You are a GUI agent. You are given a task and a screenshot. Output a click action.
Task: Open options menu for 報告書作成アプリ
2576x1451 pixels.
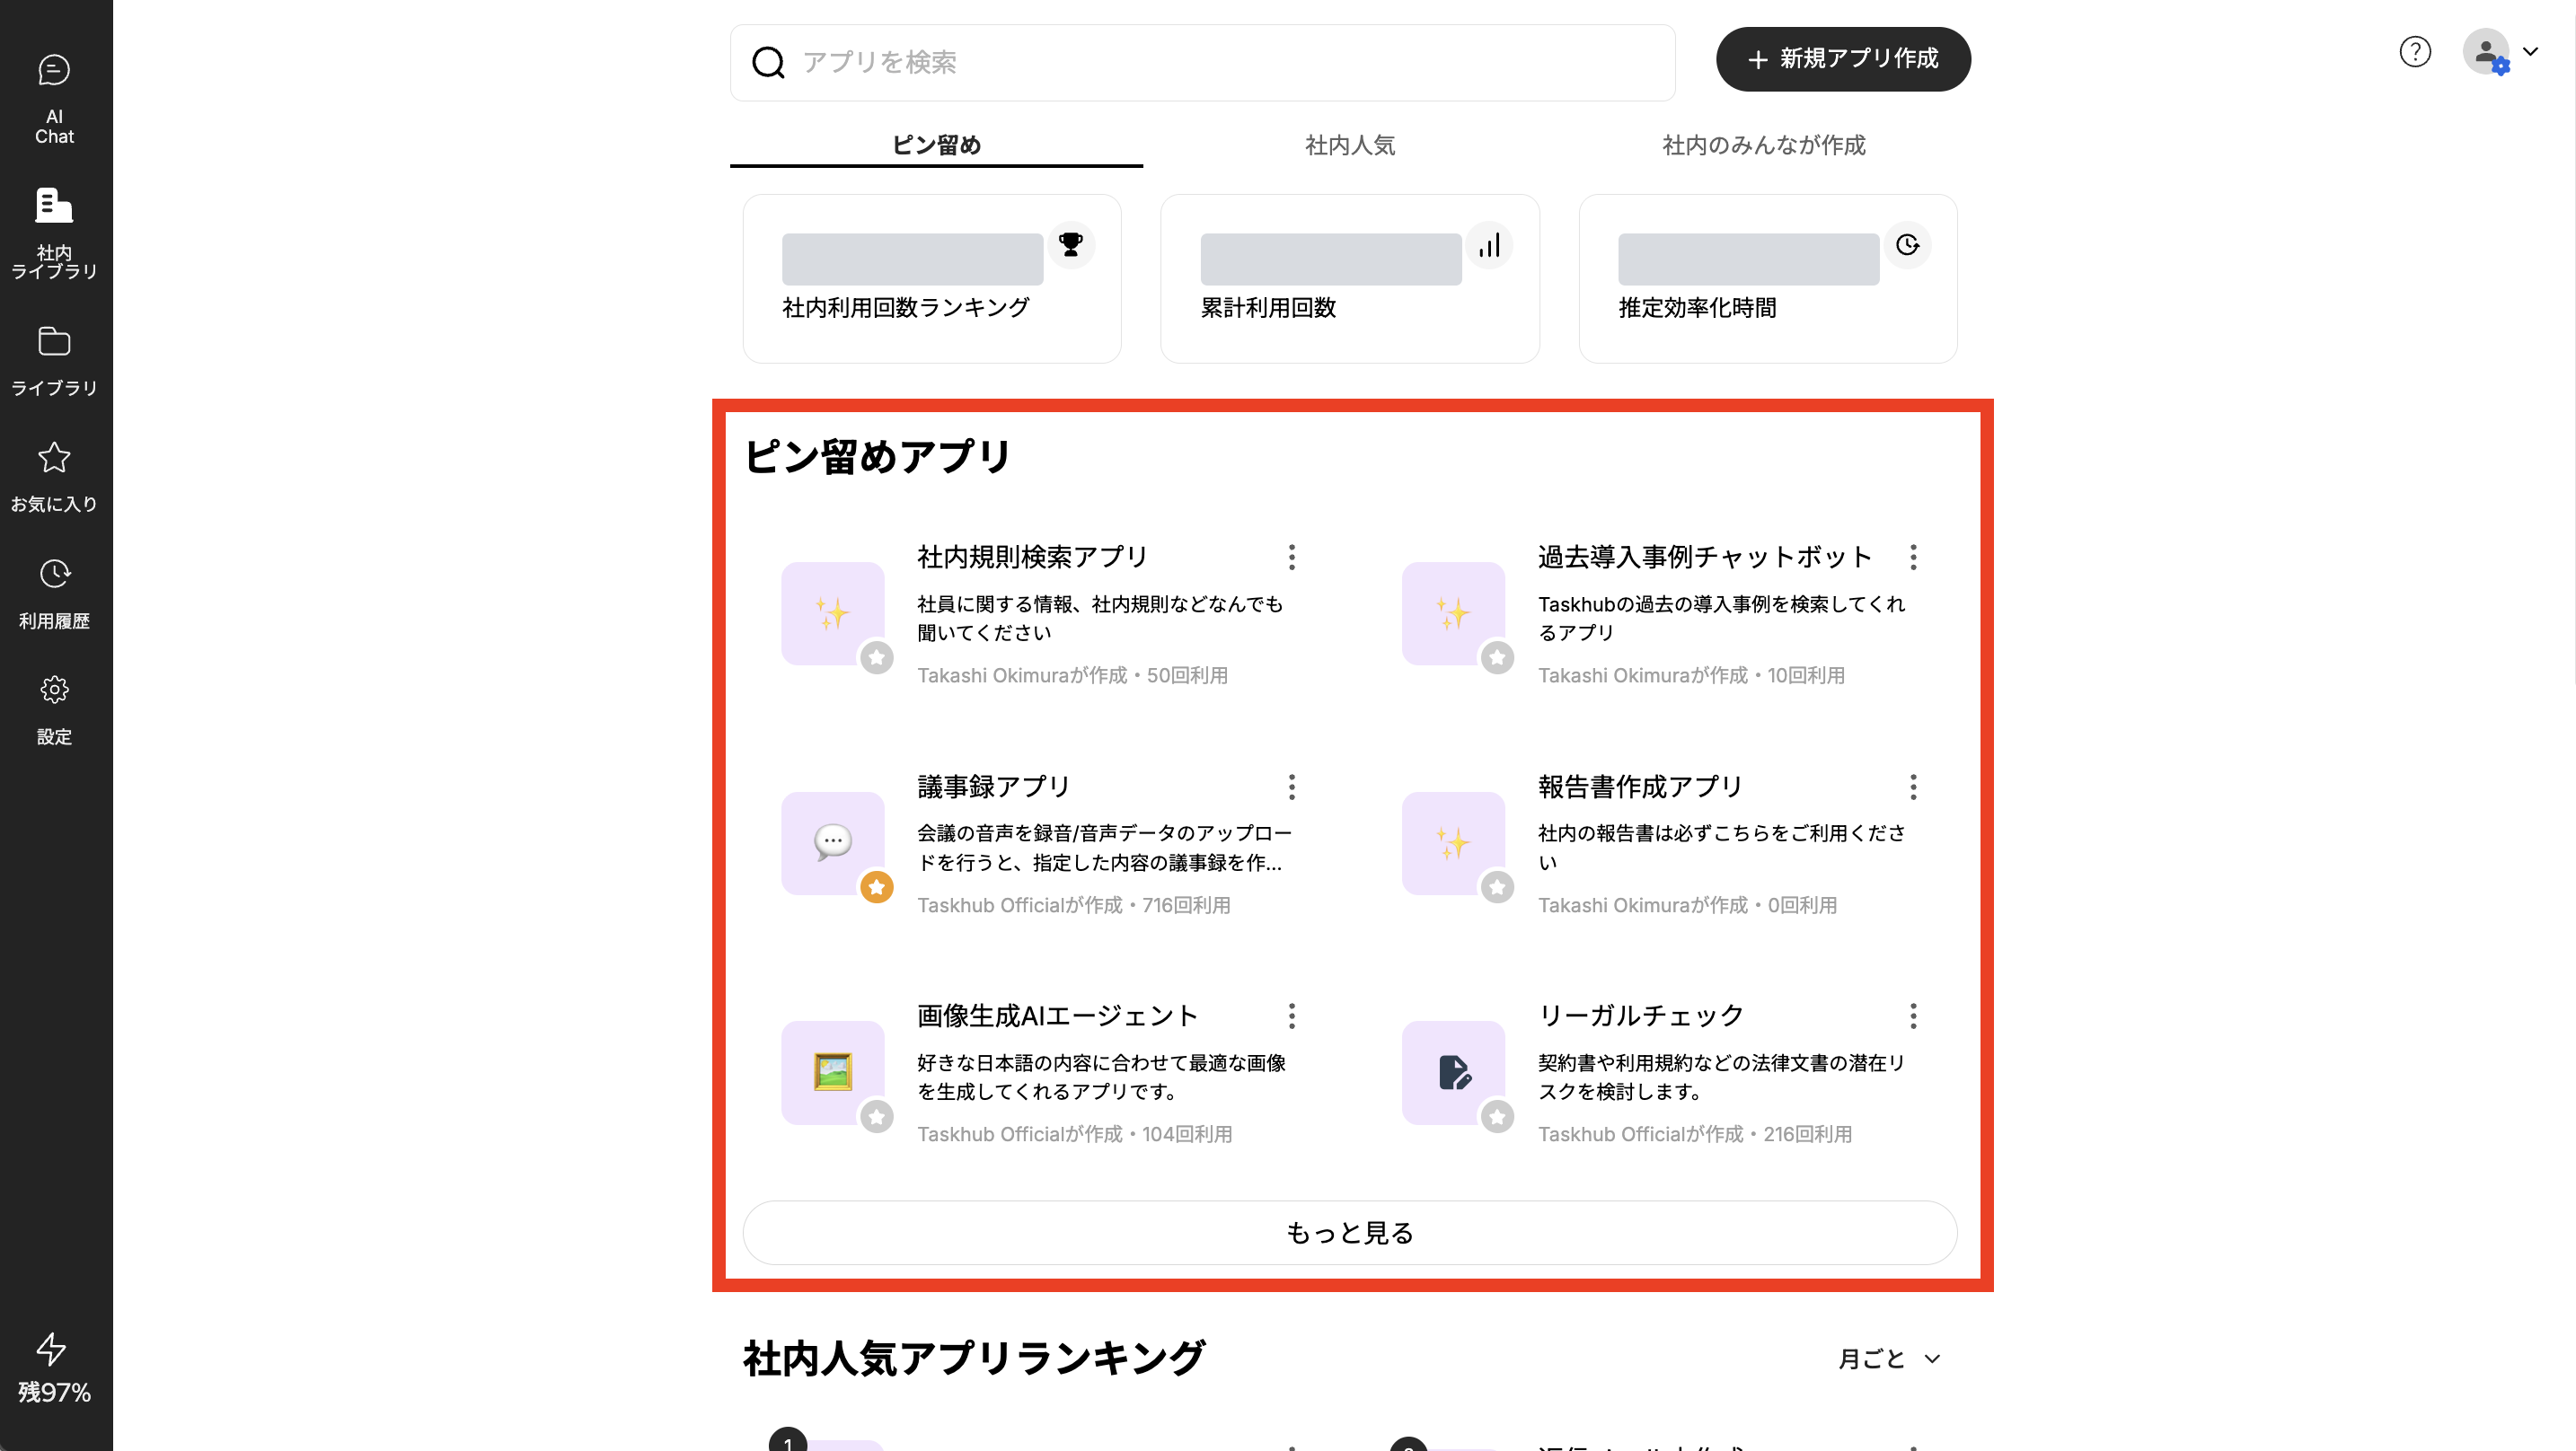(1913, 787)
